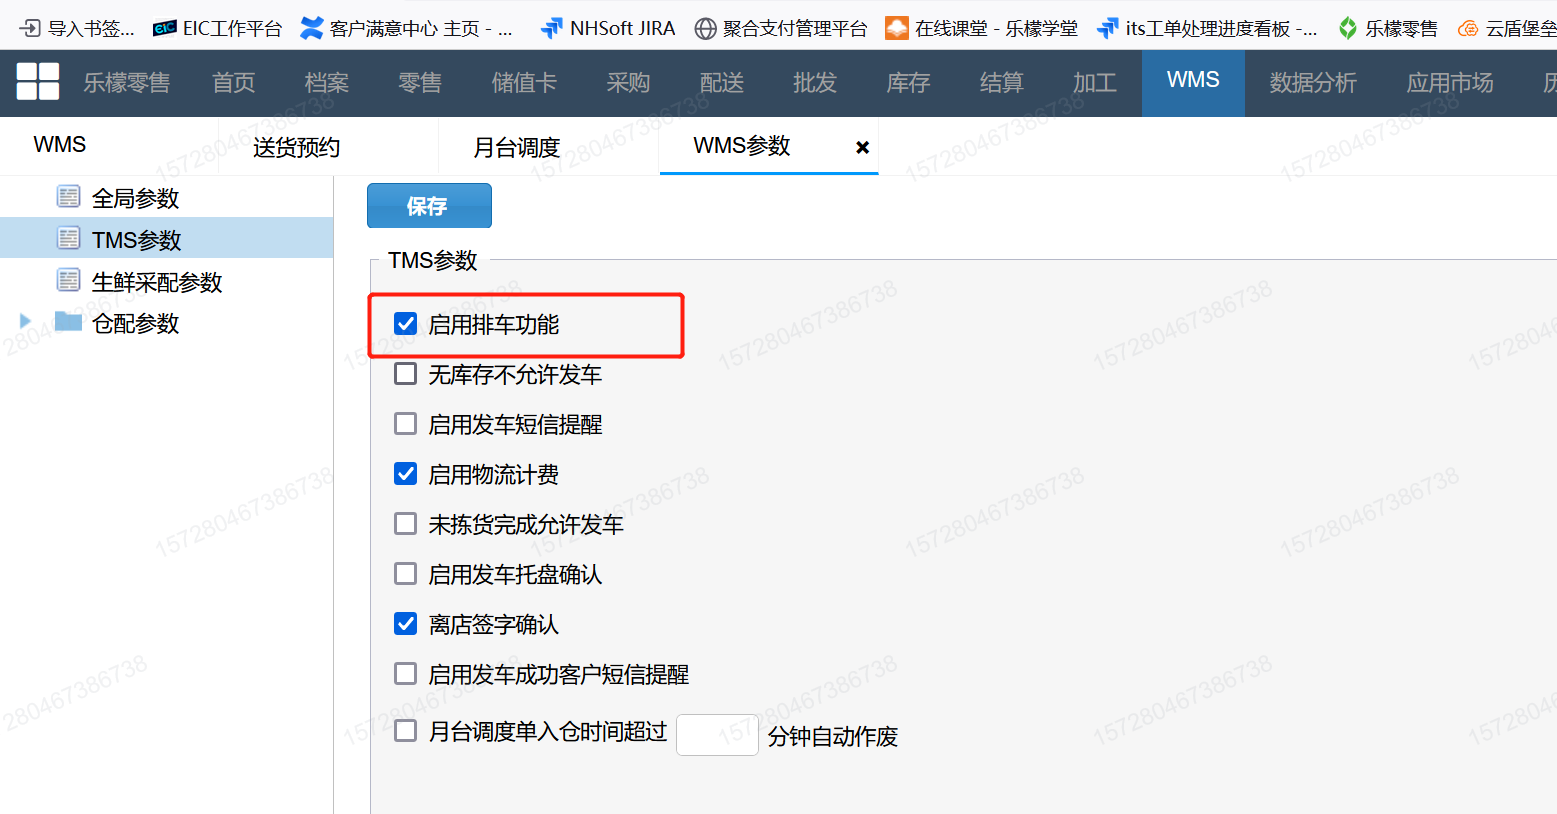Check 无库存不允许发车 checkbox
1557x814 pixels.
point(405,373)
